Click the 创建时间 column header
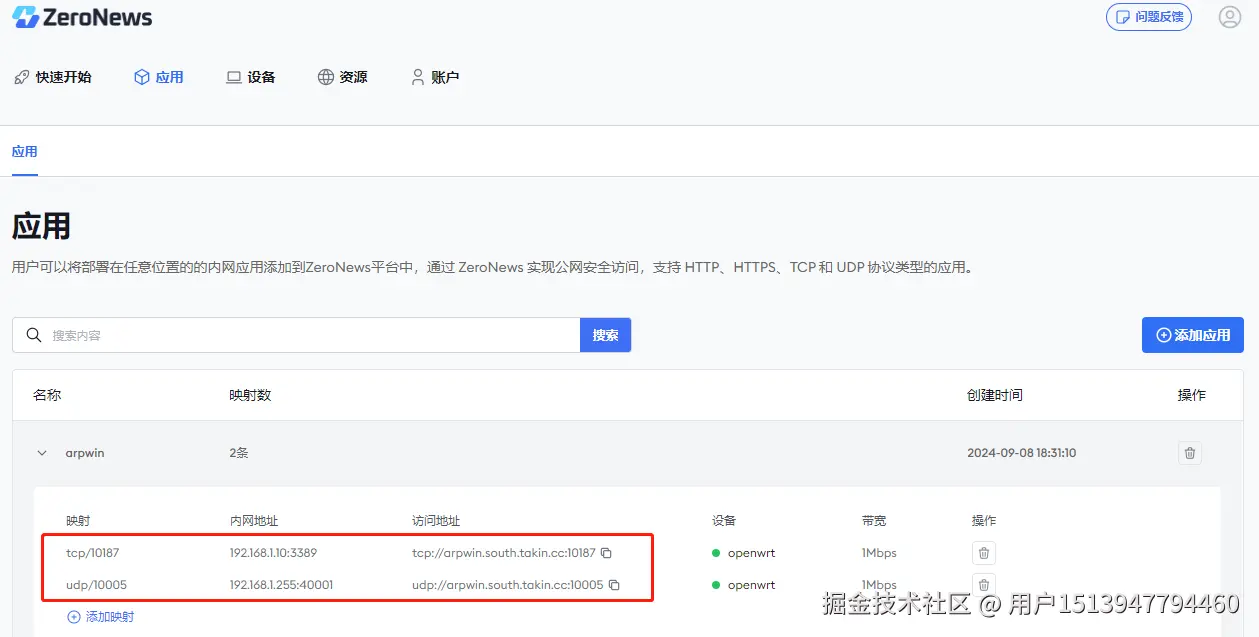Image resolution: width=1259 pixels, height=637 pixels. (995, 395)
